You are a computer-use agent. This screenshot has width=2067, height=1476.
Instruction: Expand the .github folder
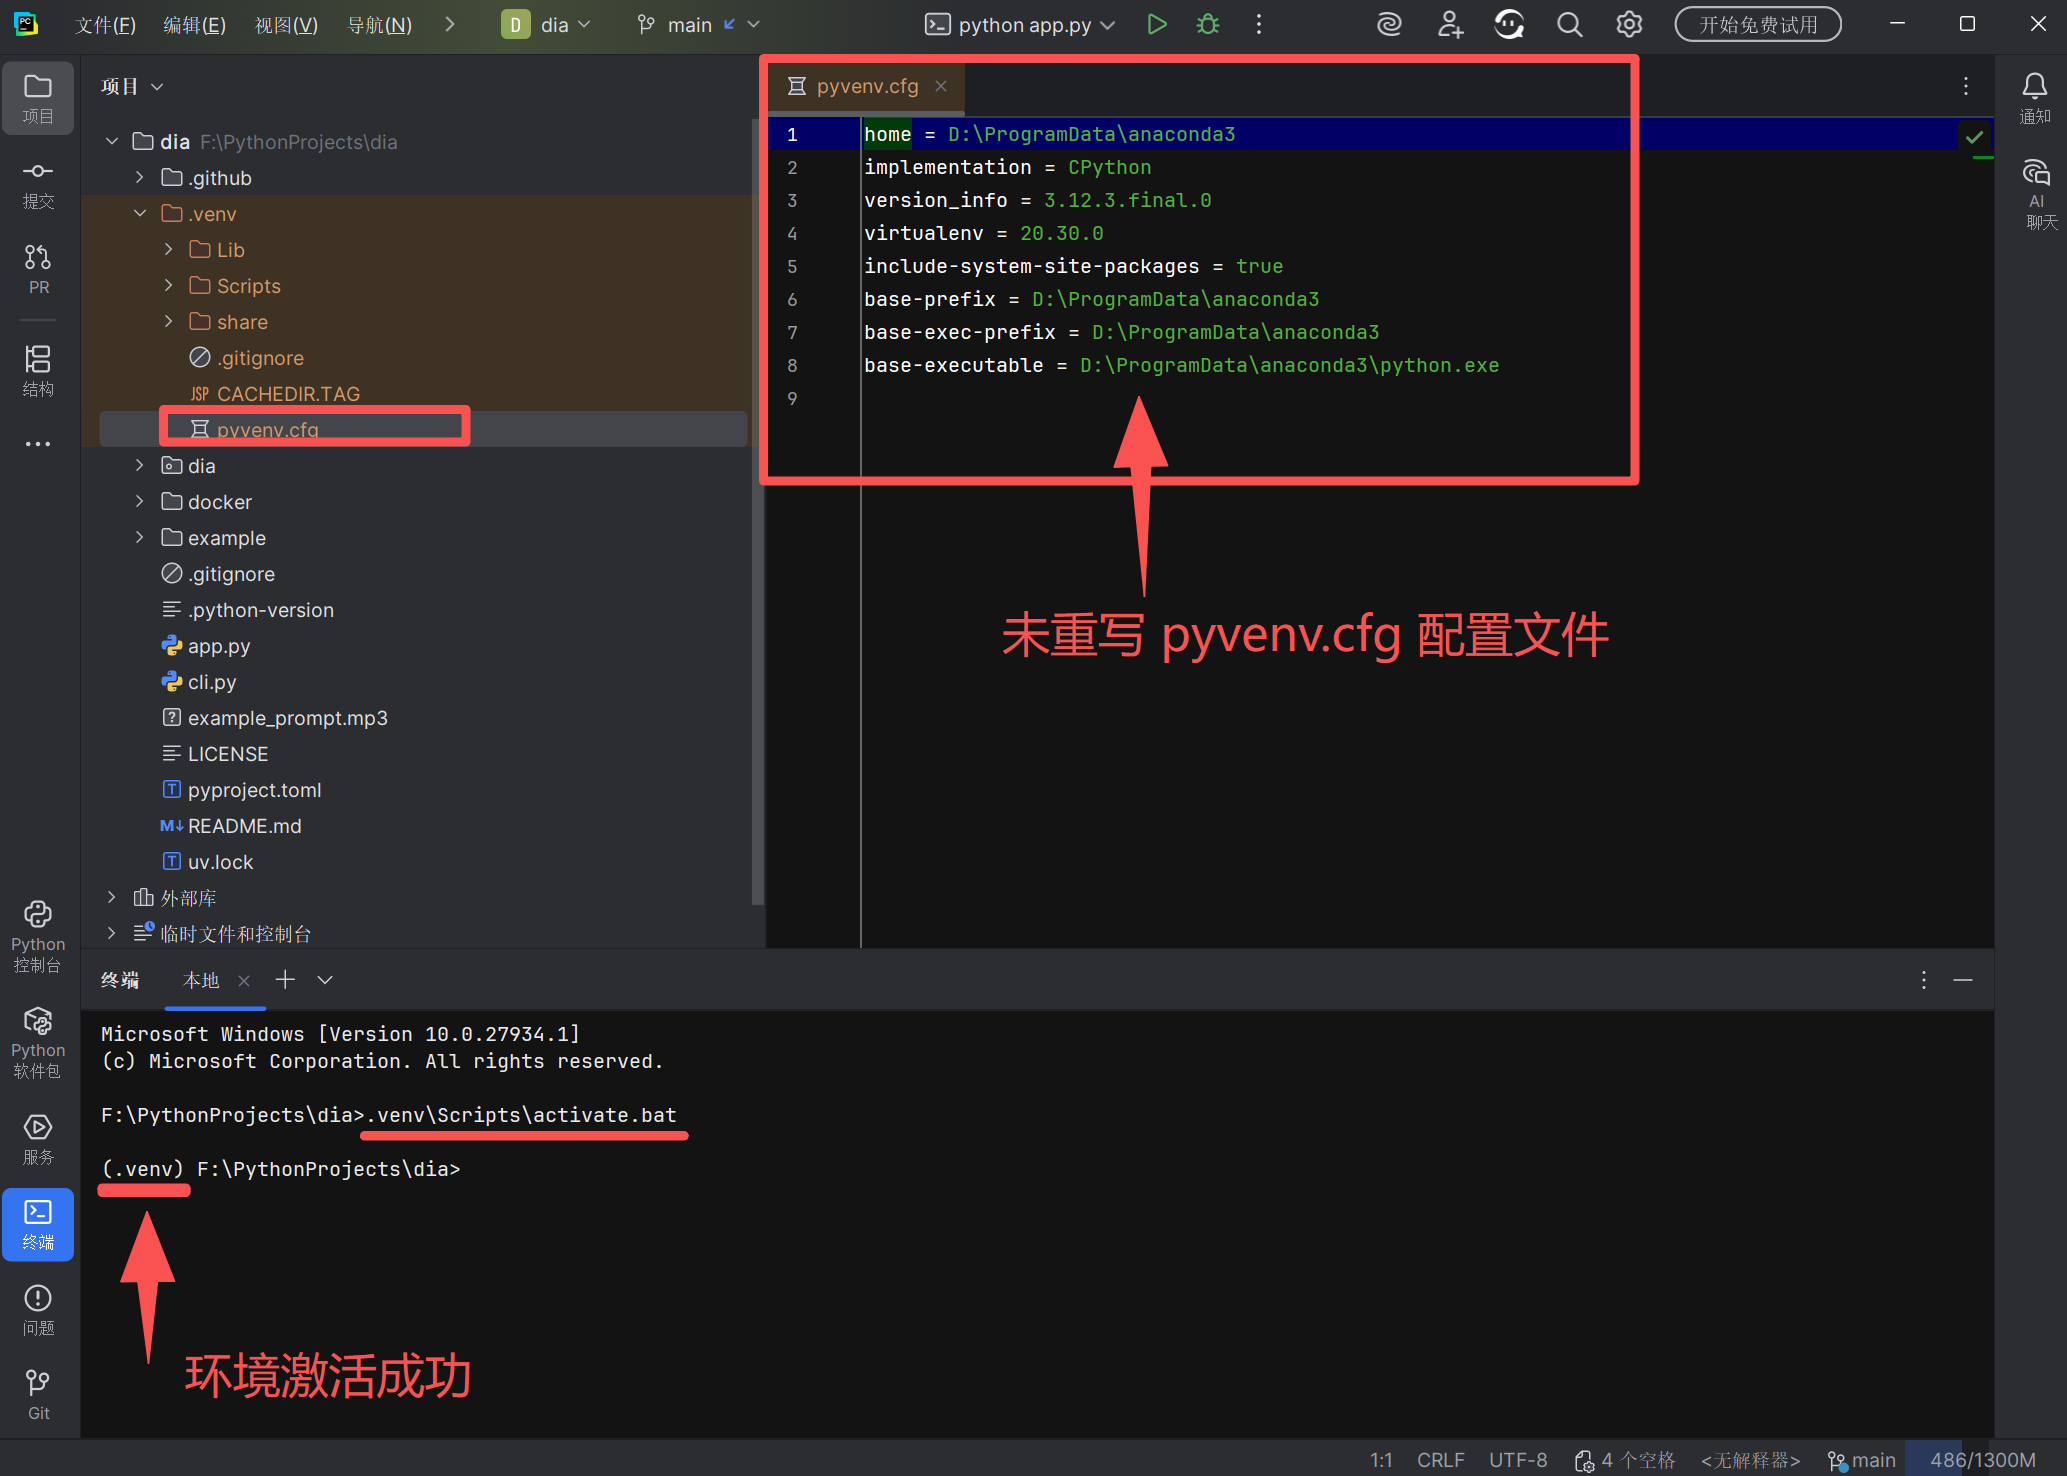point(140,178)
